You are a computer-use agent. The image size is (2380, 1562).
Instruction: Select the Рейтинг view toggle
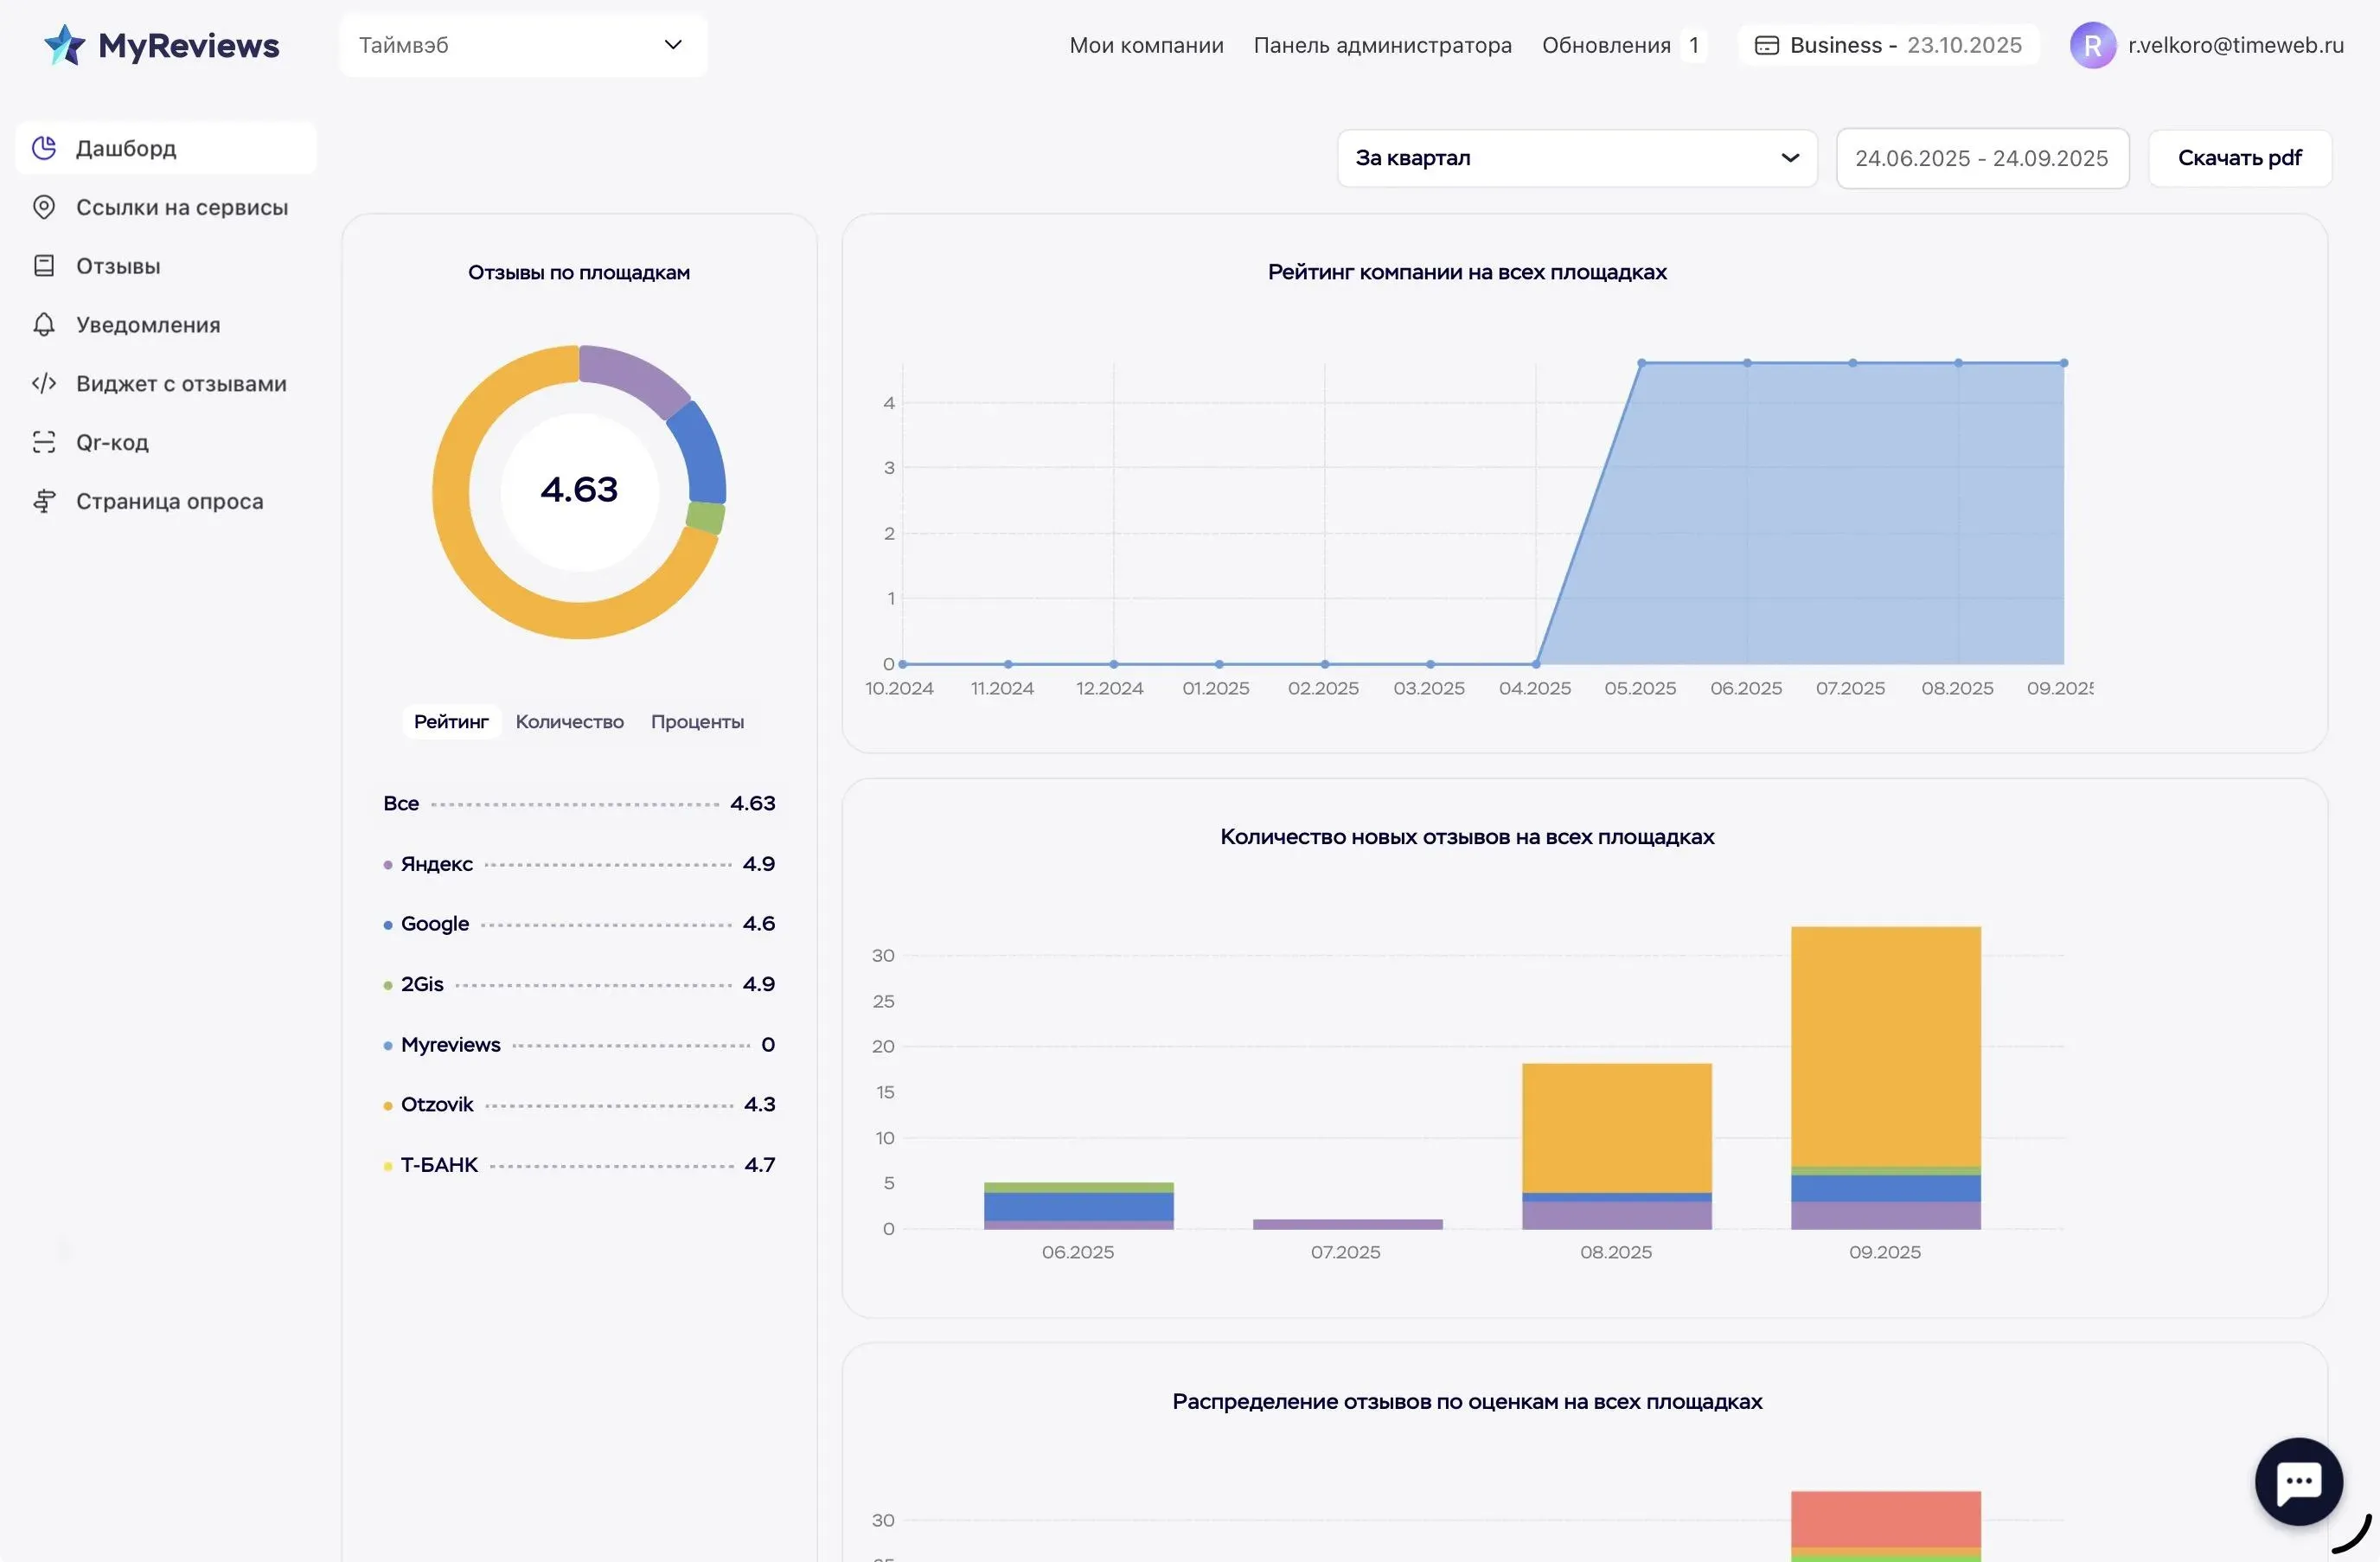pyautogui.click(x=451, y=722)
